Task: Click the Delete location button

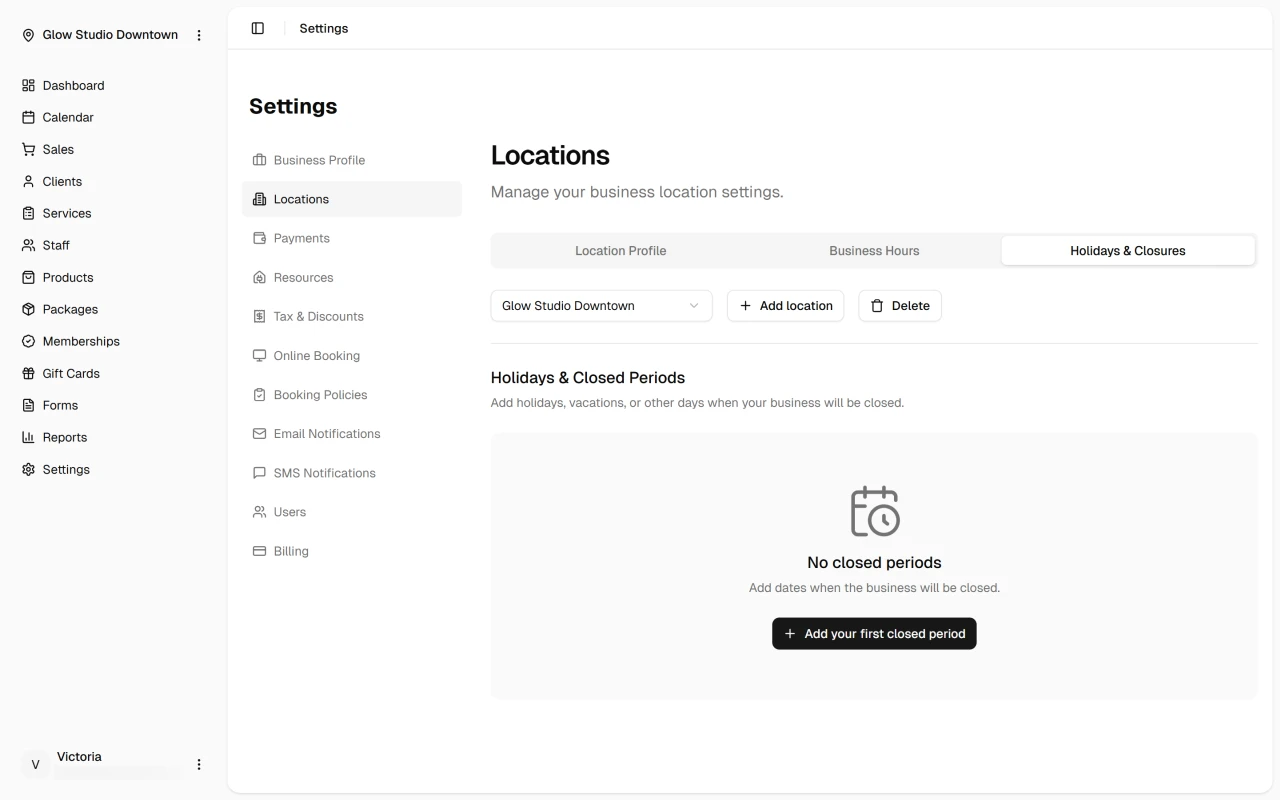Action: click(900, 306)
